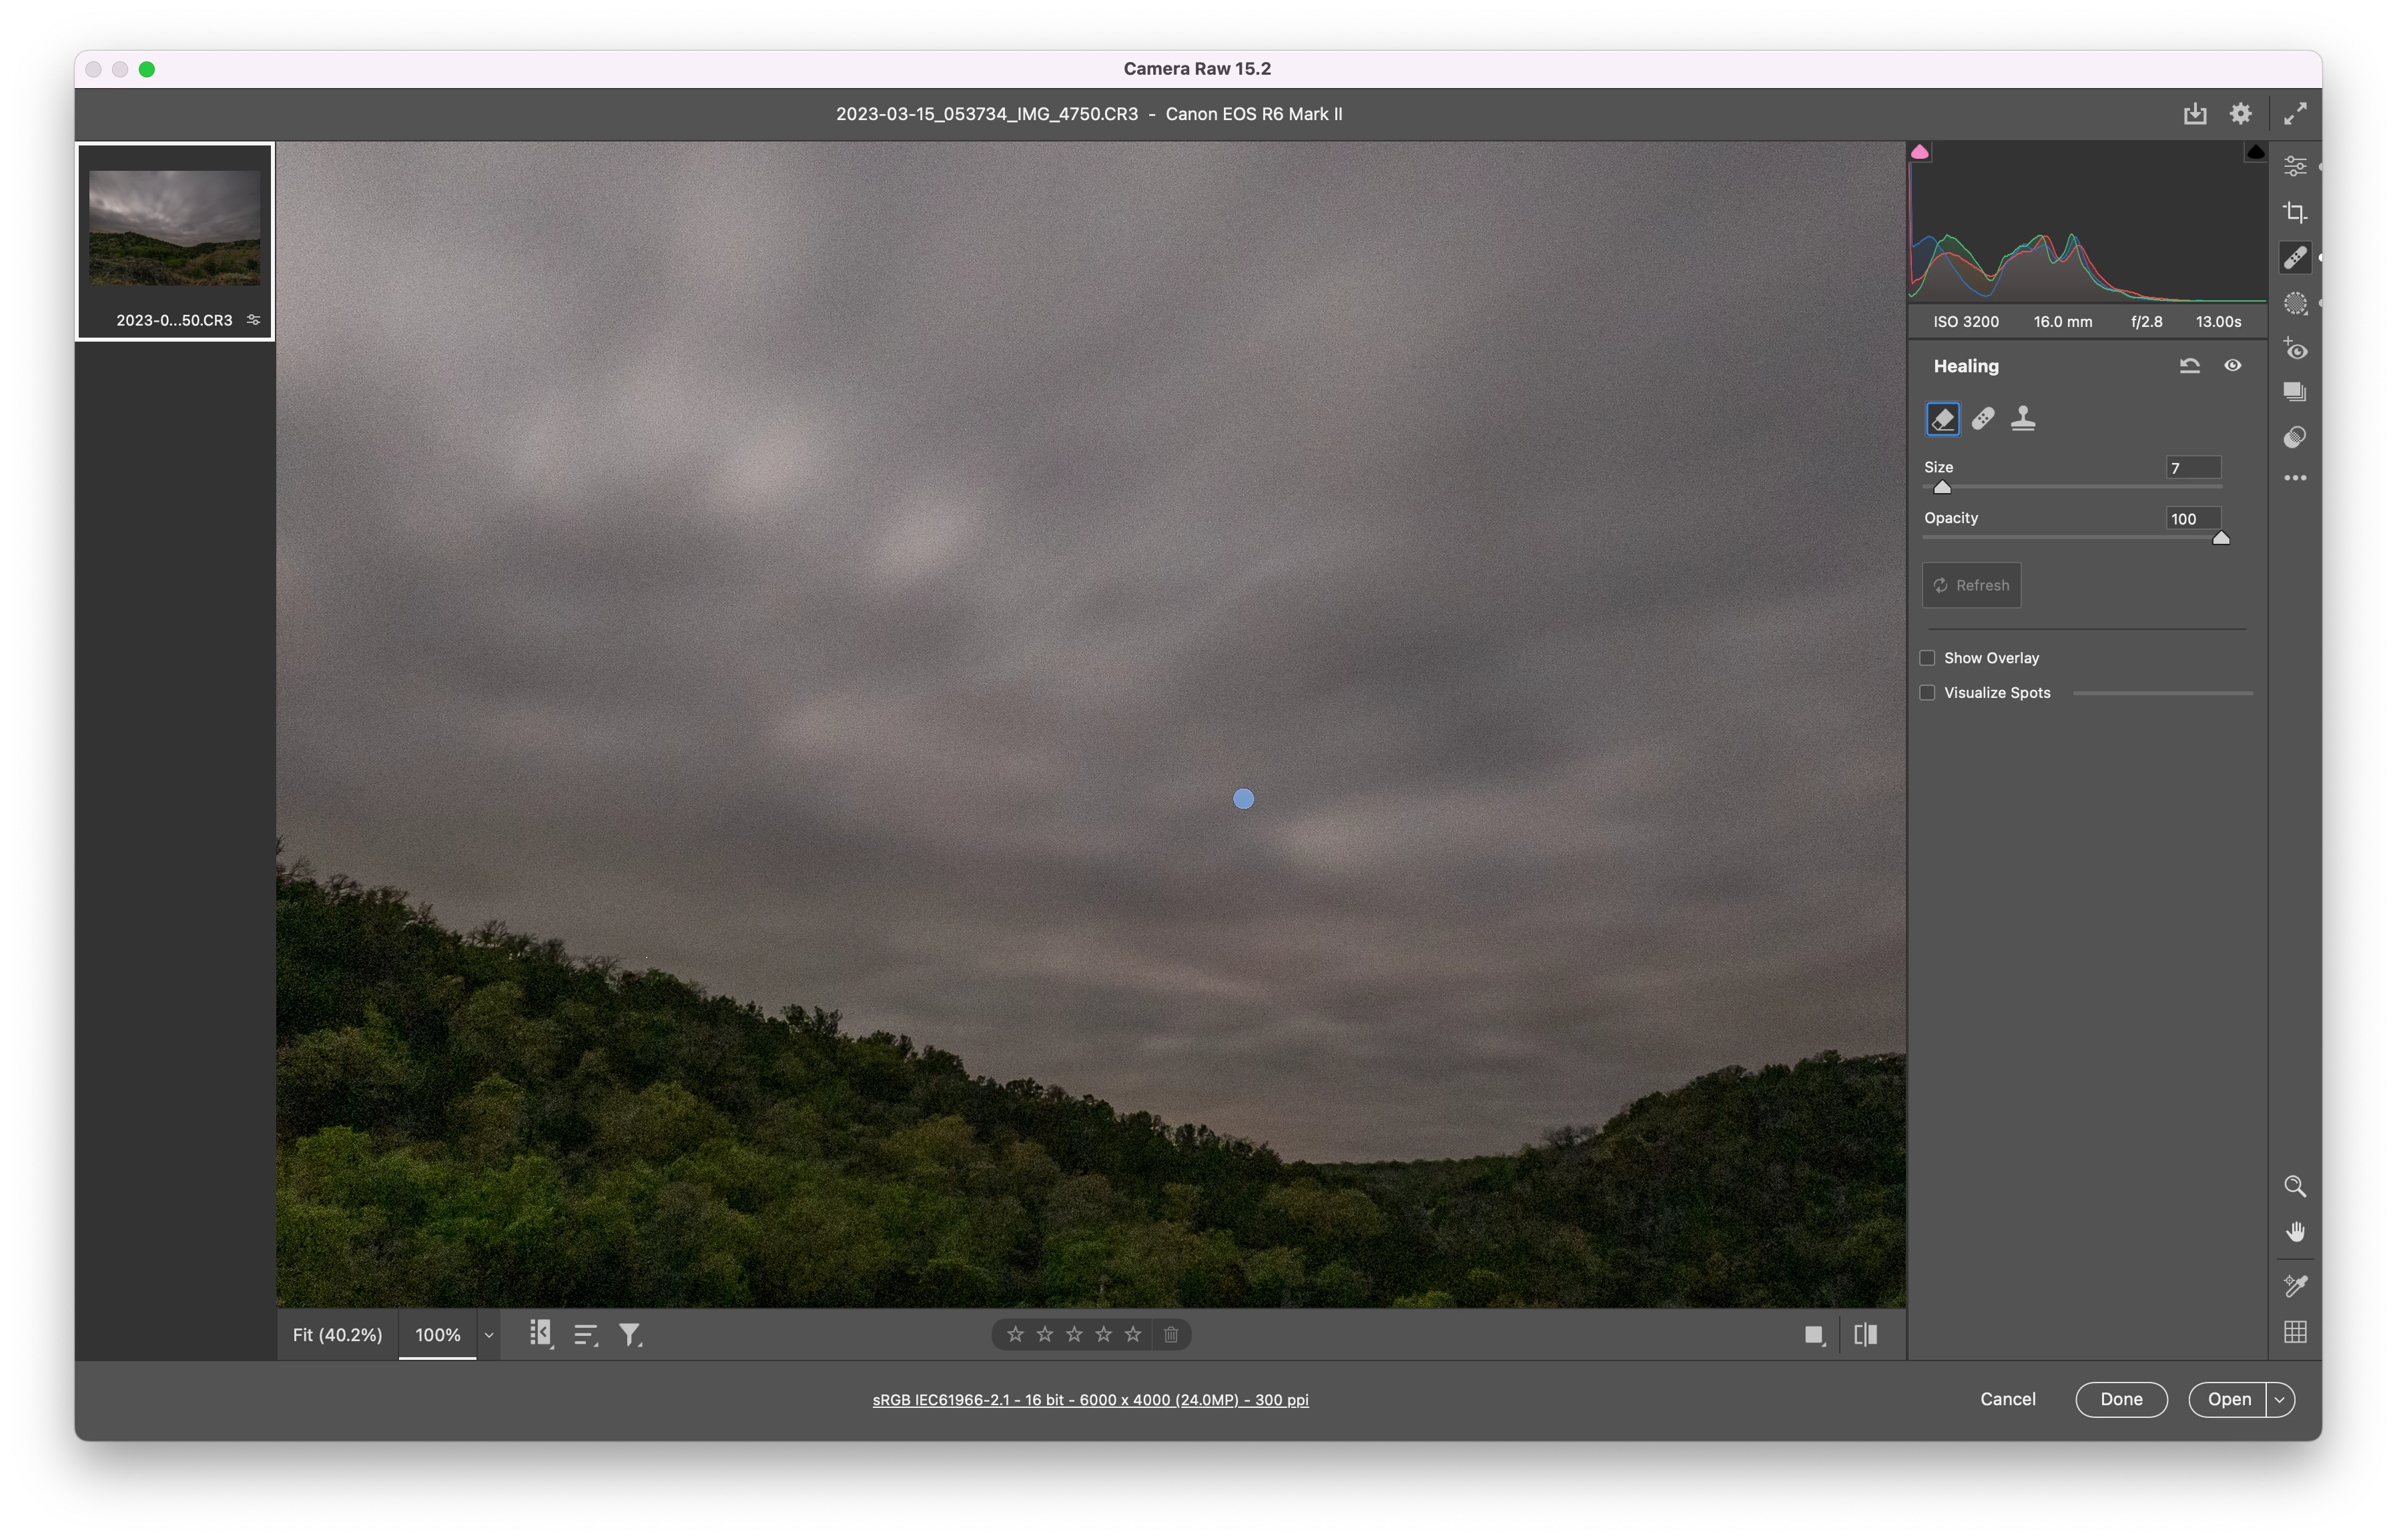Toggle Healing visibility eye icon

pos(2232,366)
